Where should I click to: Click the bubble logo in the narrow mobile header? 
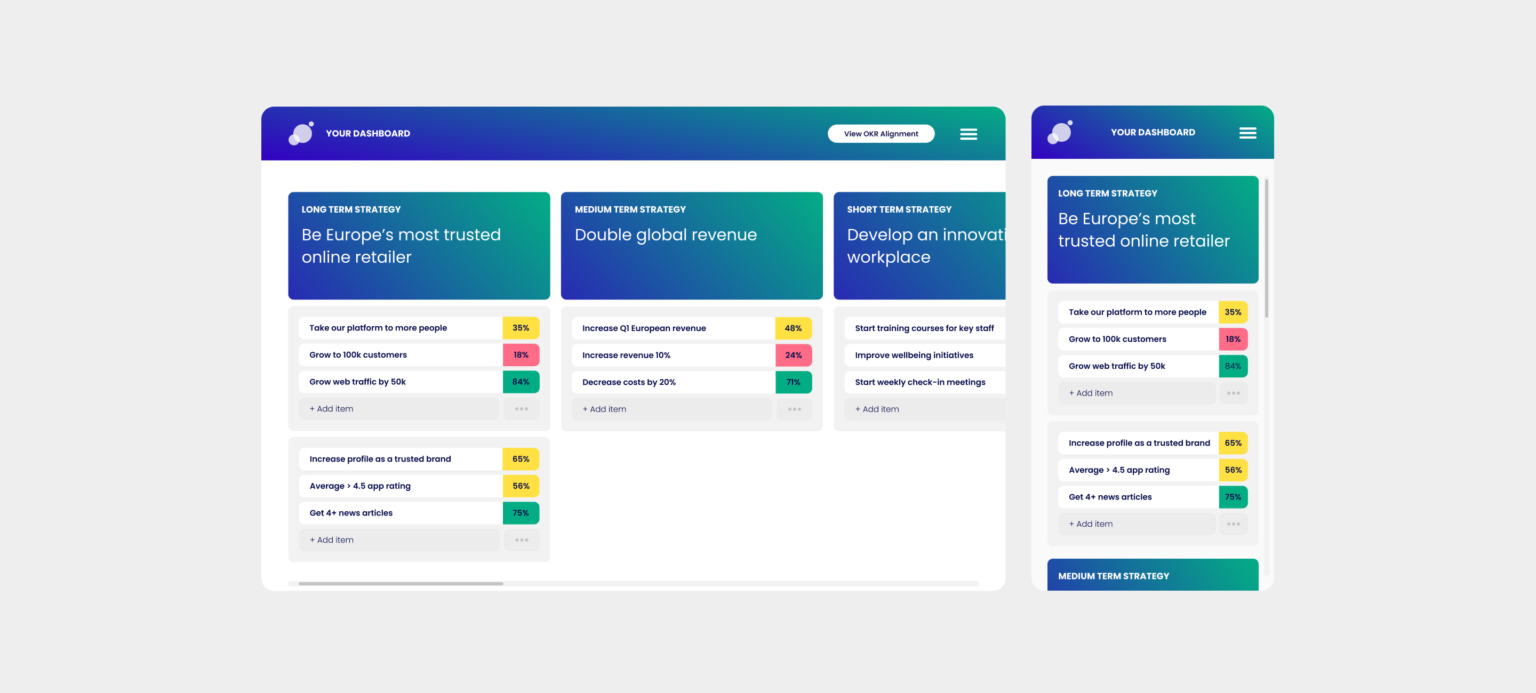click(x=1059, y=133)
